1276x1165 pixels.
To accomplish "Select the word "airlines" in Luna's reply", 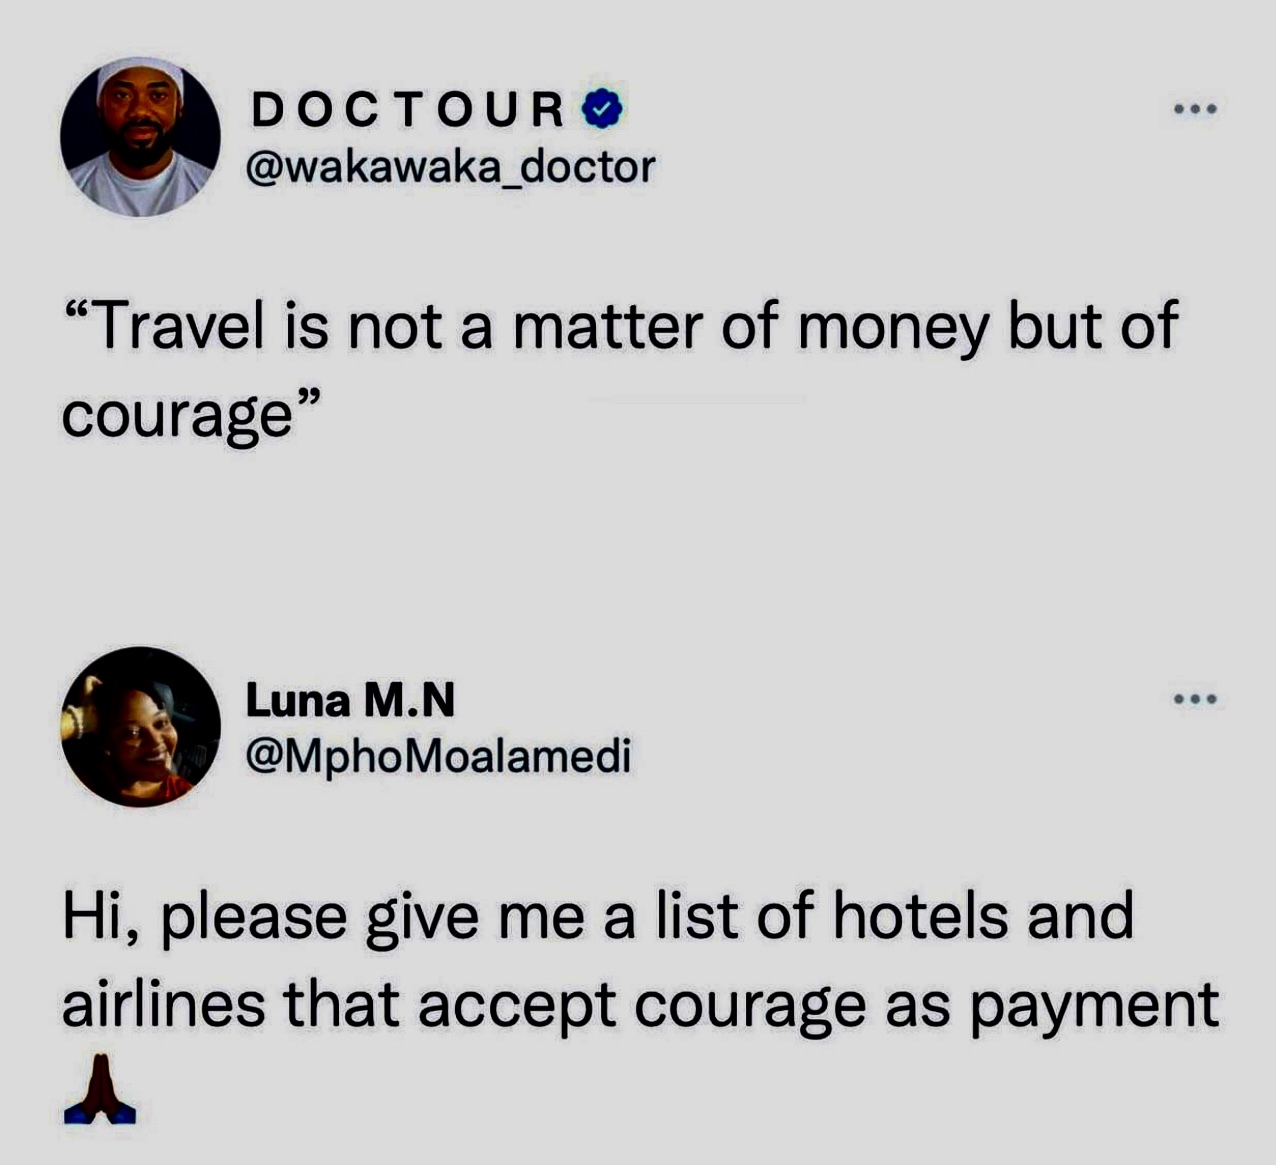I will click(x=163, y=1004).
